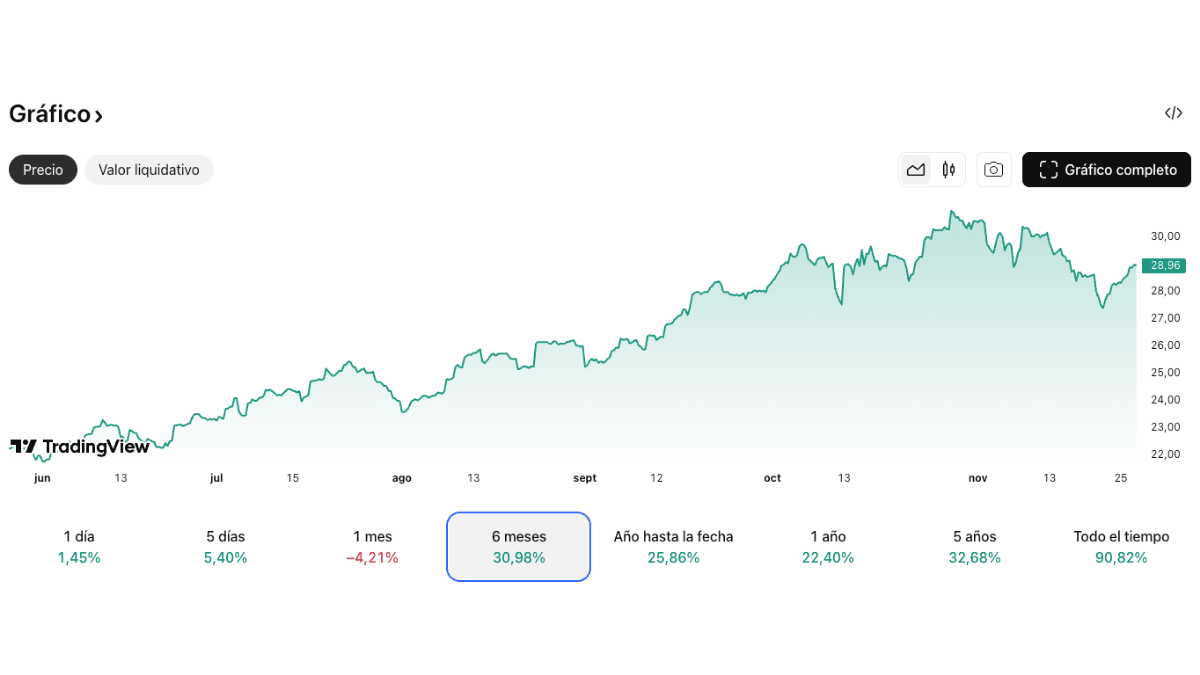This screenshot has height=675, width=1200.
Task: Take chart snapshot with camera icon
Action: (993, 170)
